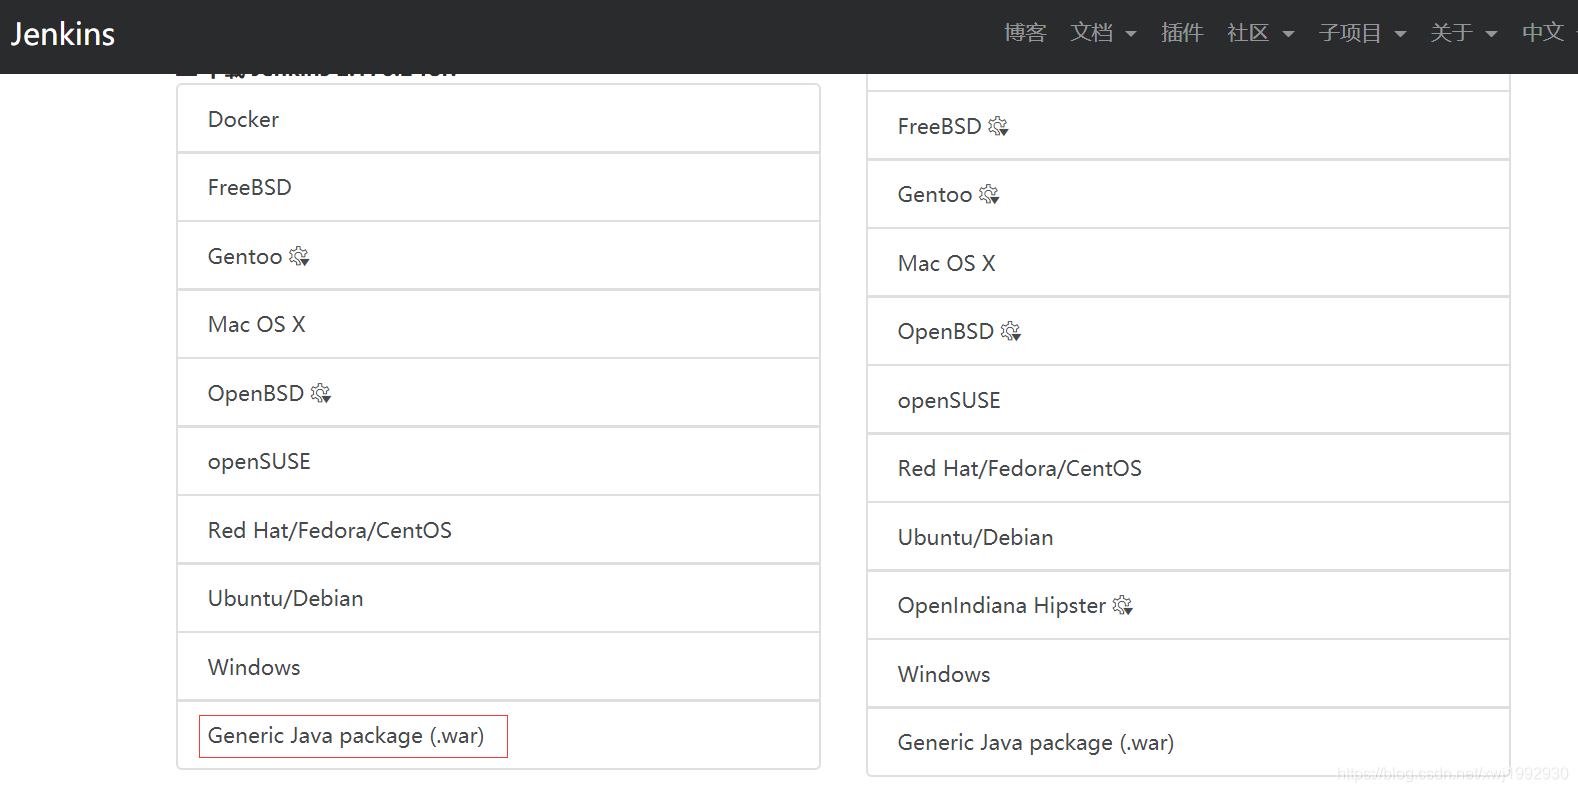Screen dimensions: 1578x792
Task: Expand the 子项目 dropdown menu
Action: pos(1363,33)
